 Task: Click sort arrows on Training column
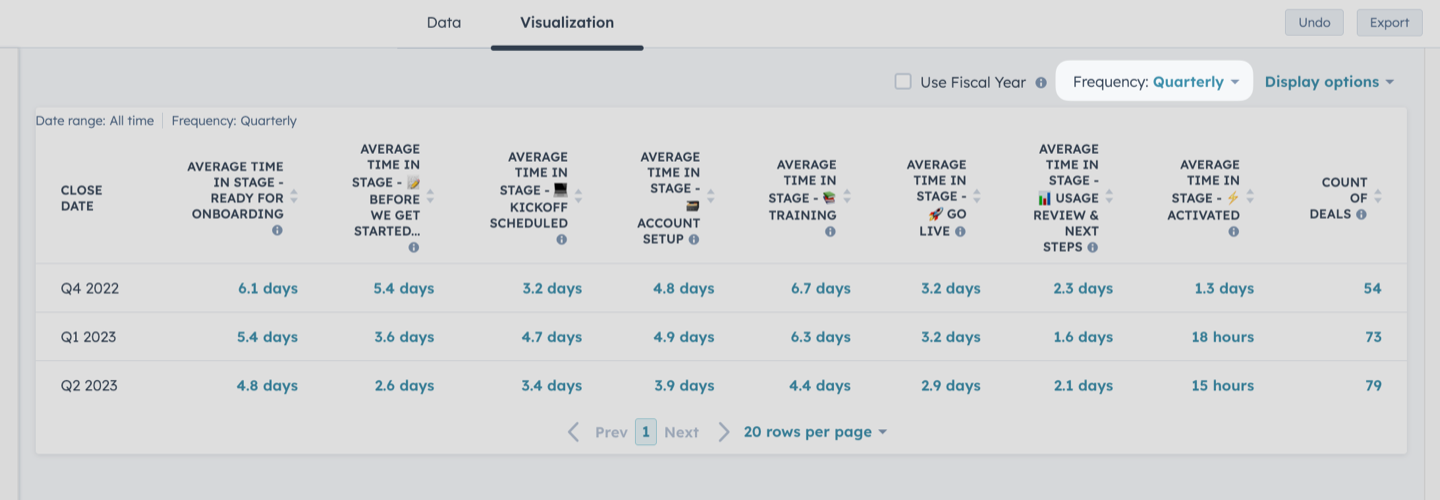847,197
